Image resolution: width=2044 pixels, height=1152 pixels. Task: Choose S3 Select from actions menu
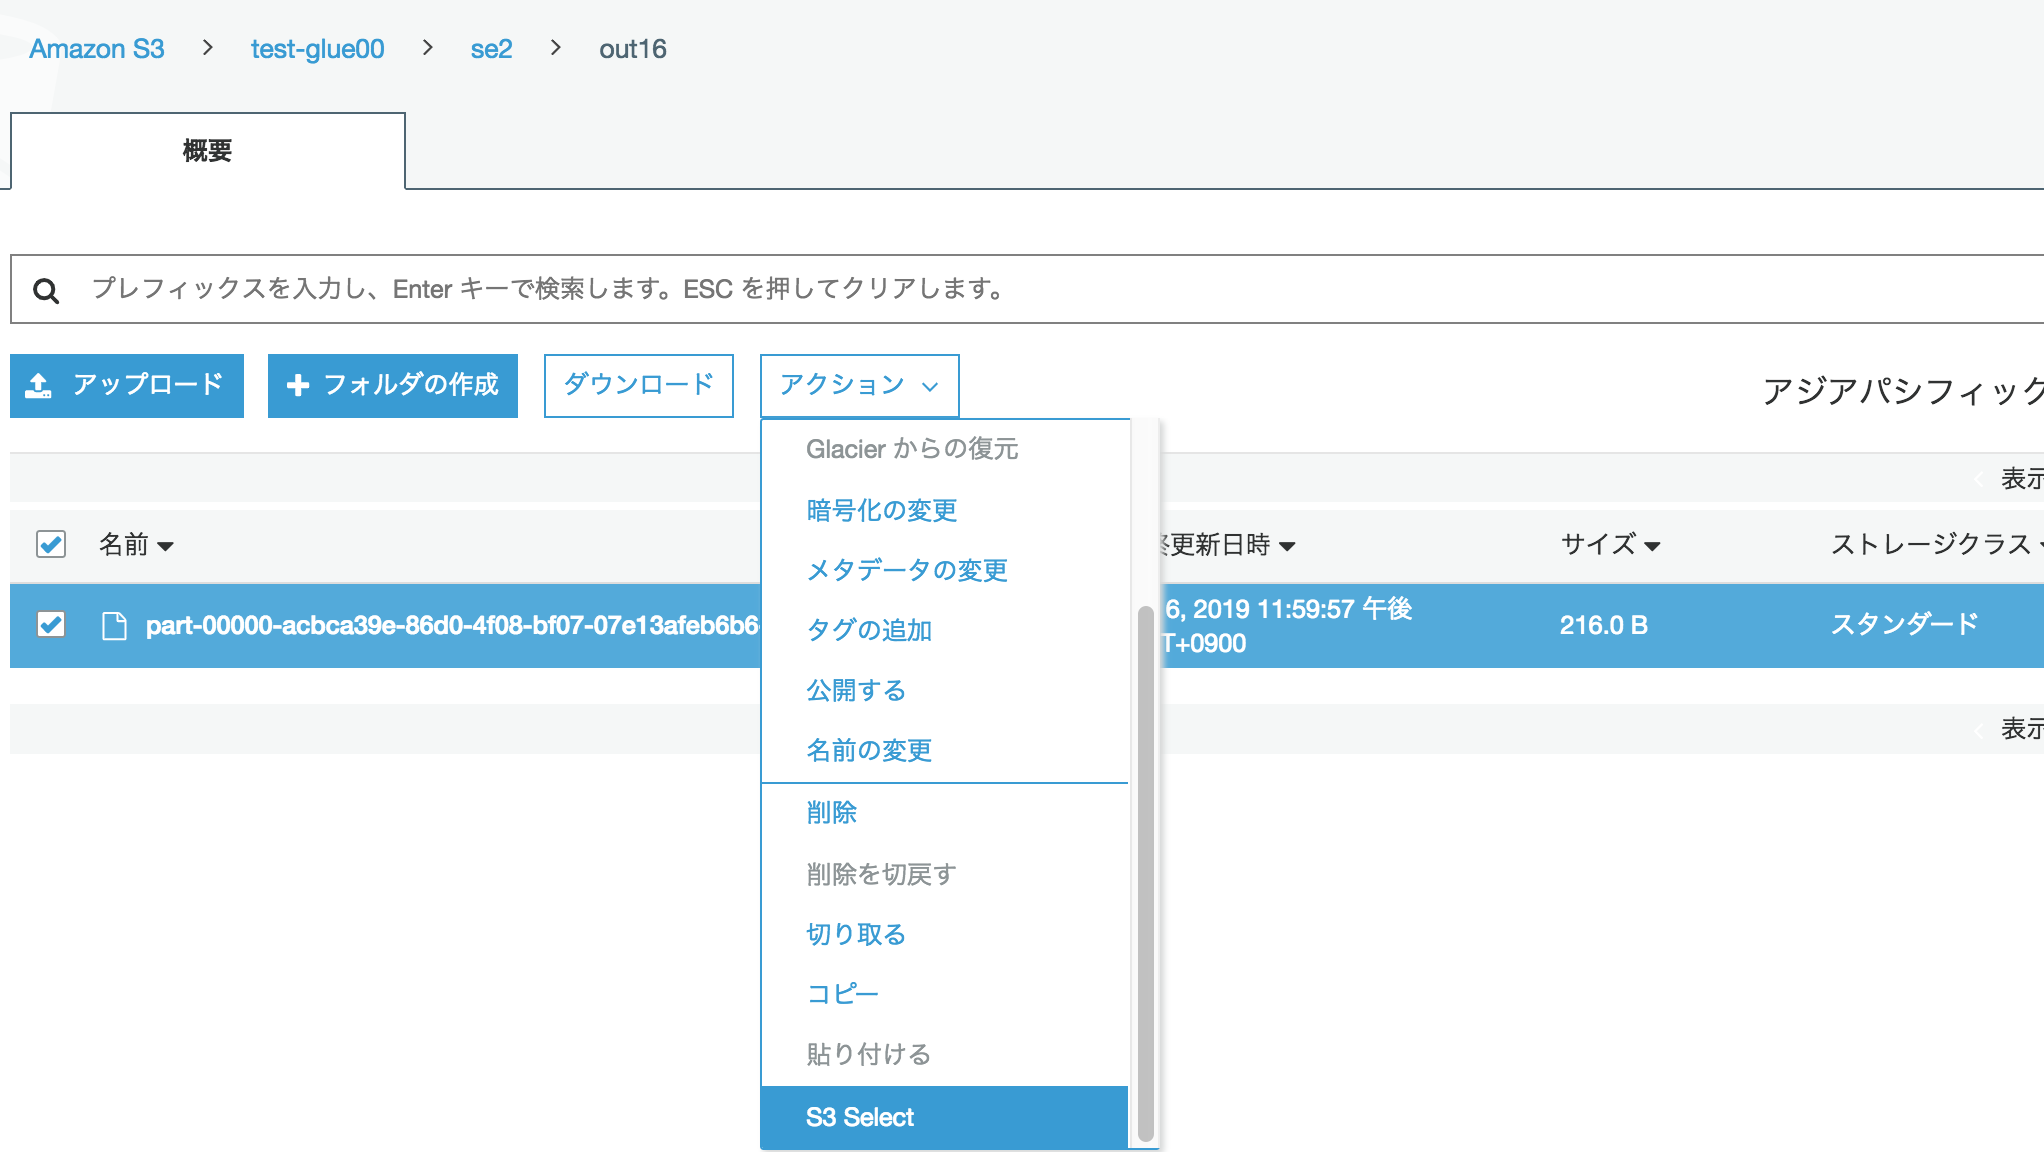944,1117
